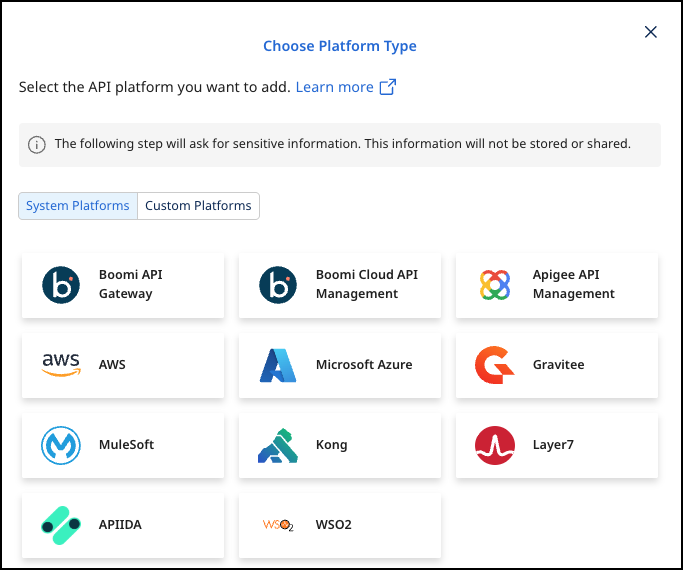Pick the MuleSoft platform label
The width and height of the screenshot is (683, 570).
tap(126, 445)
